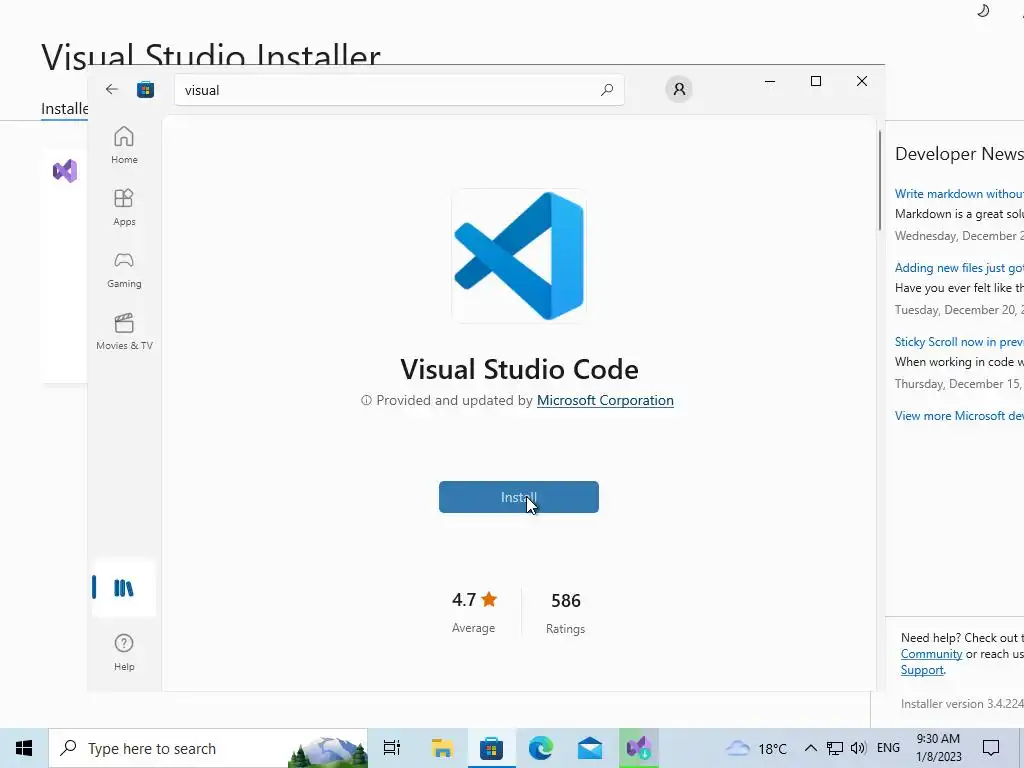The image size is (1024, 768).
Task: Open the Installed tab in Visual Studio Installer
Action: pos(64,108)
